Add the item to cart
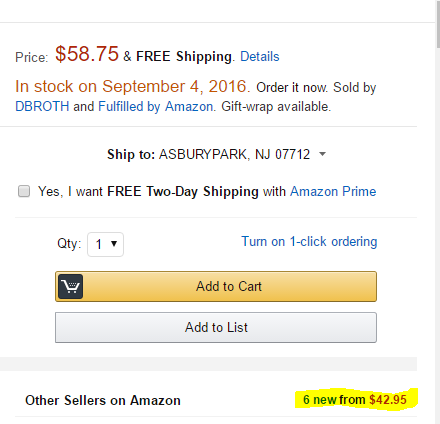 click(216, 286)
